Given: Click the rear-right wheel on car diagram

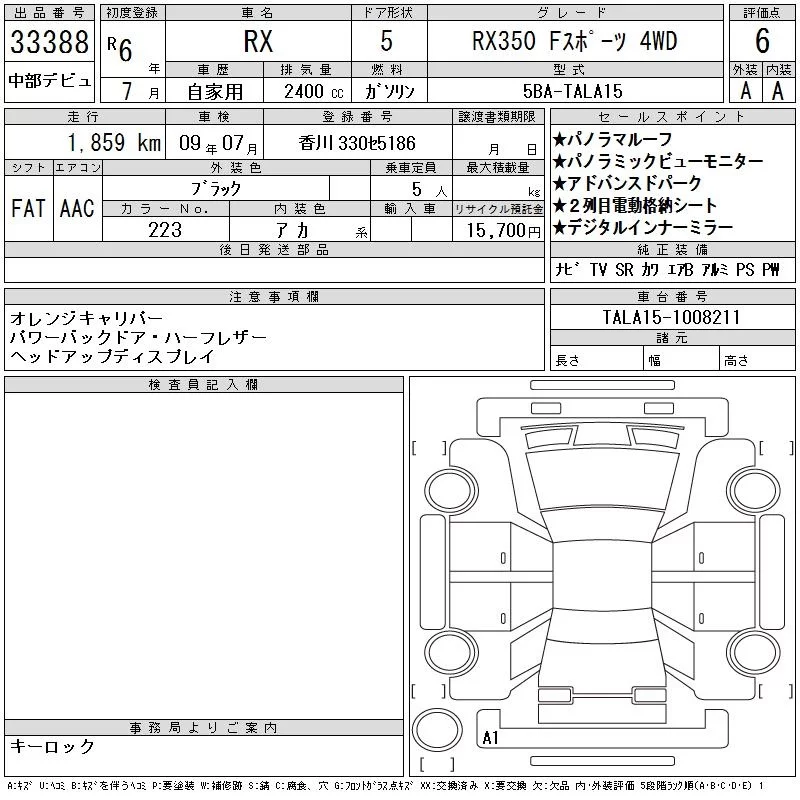Looking at the screenshot, I should pos(754,652).
